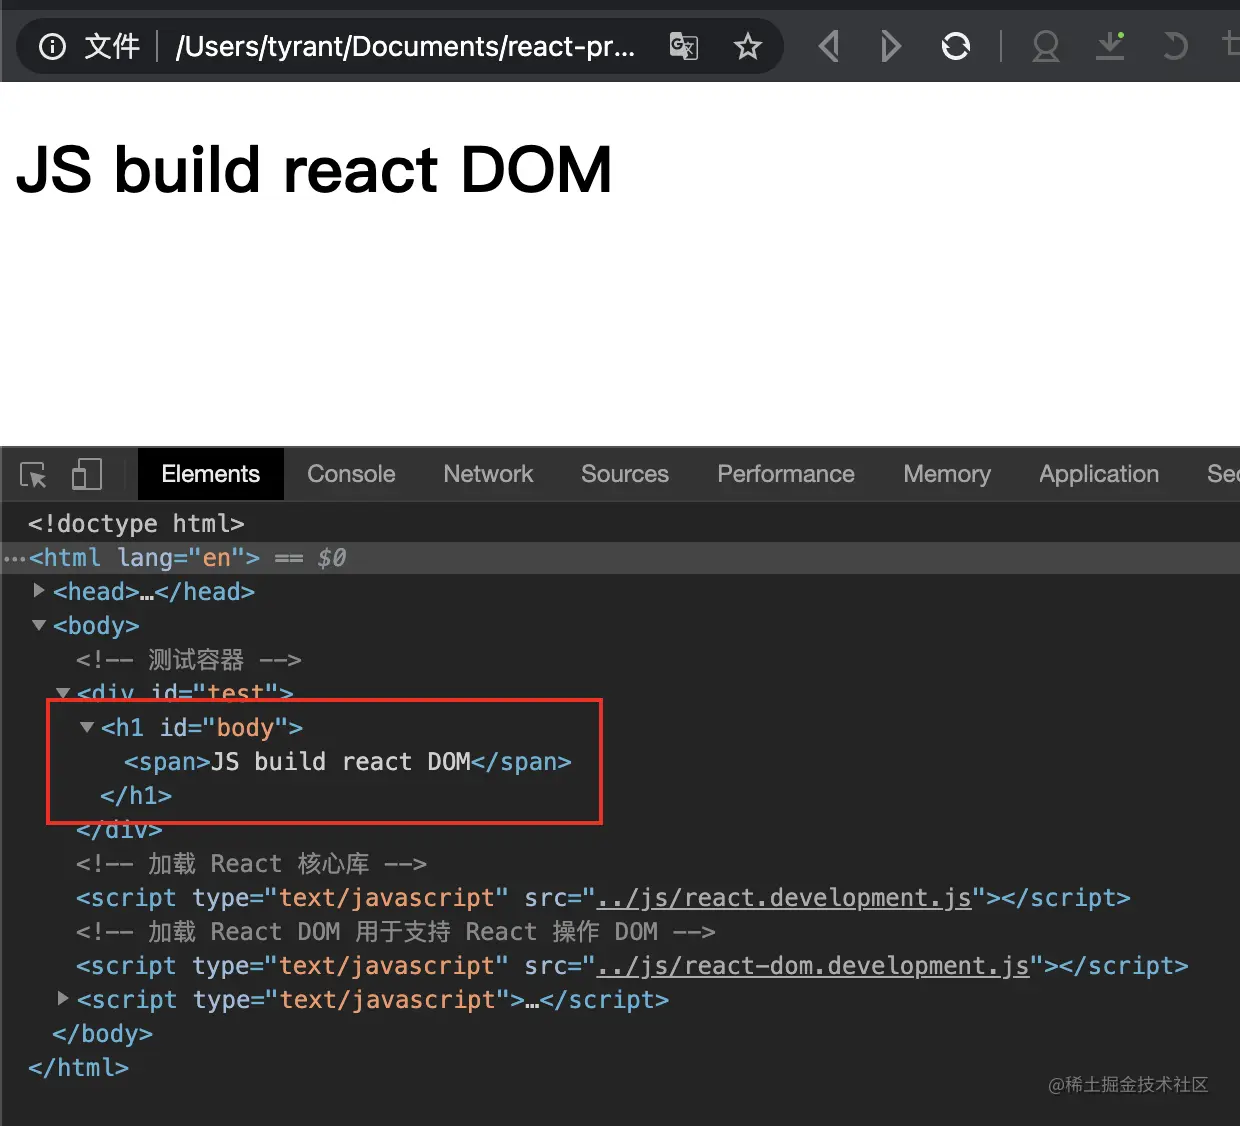The width and height of the screenshot is (1240, 1126).
Task: Open the react.development.js source link
Action: click(784, 898)
